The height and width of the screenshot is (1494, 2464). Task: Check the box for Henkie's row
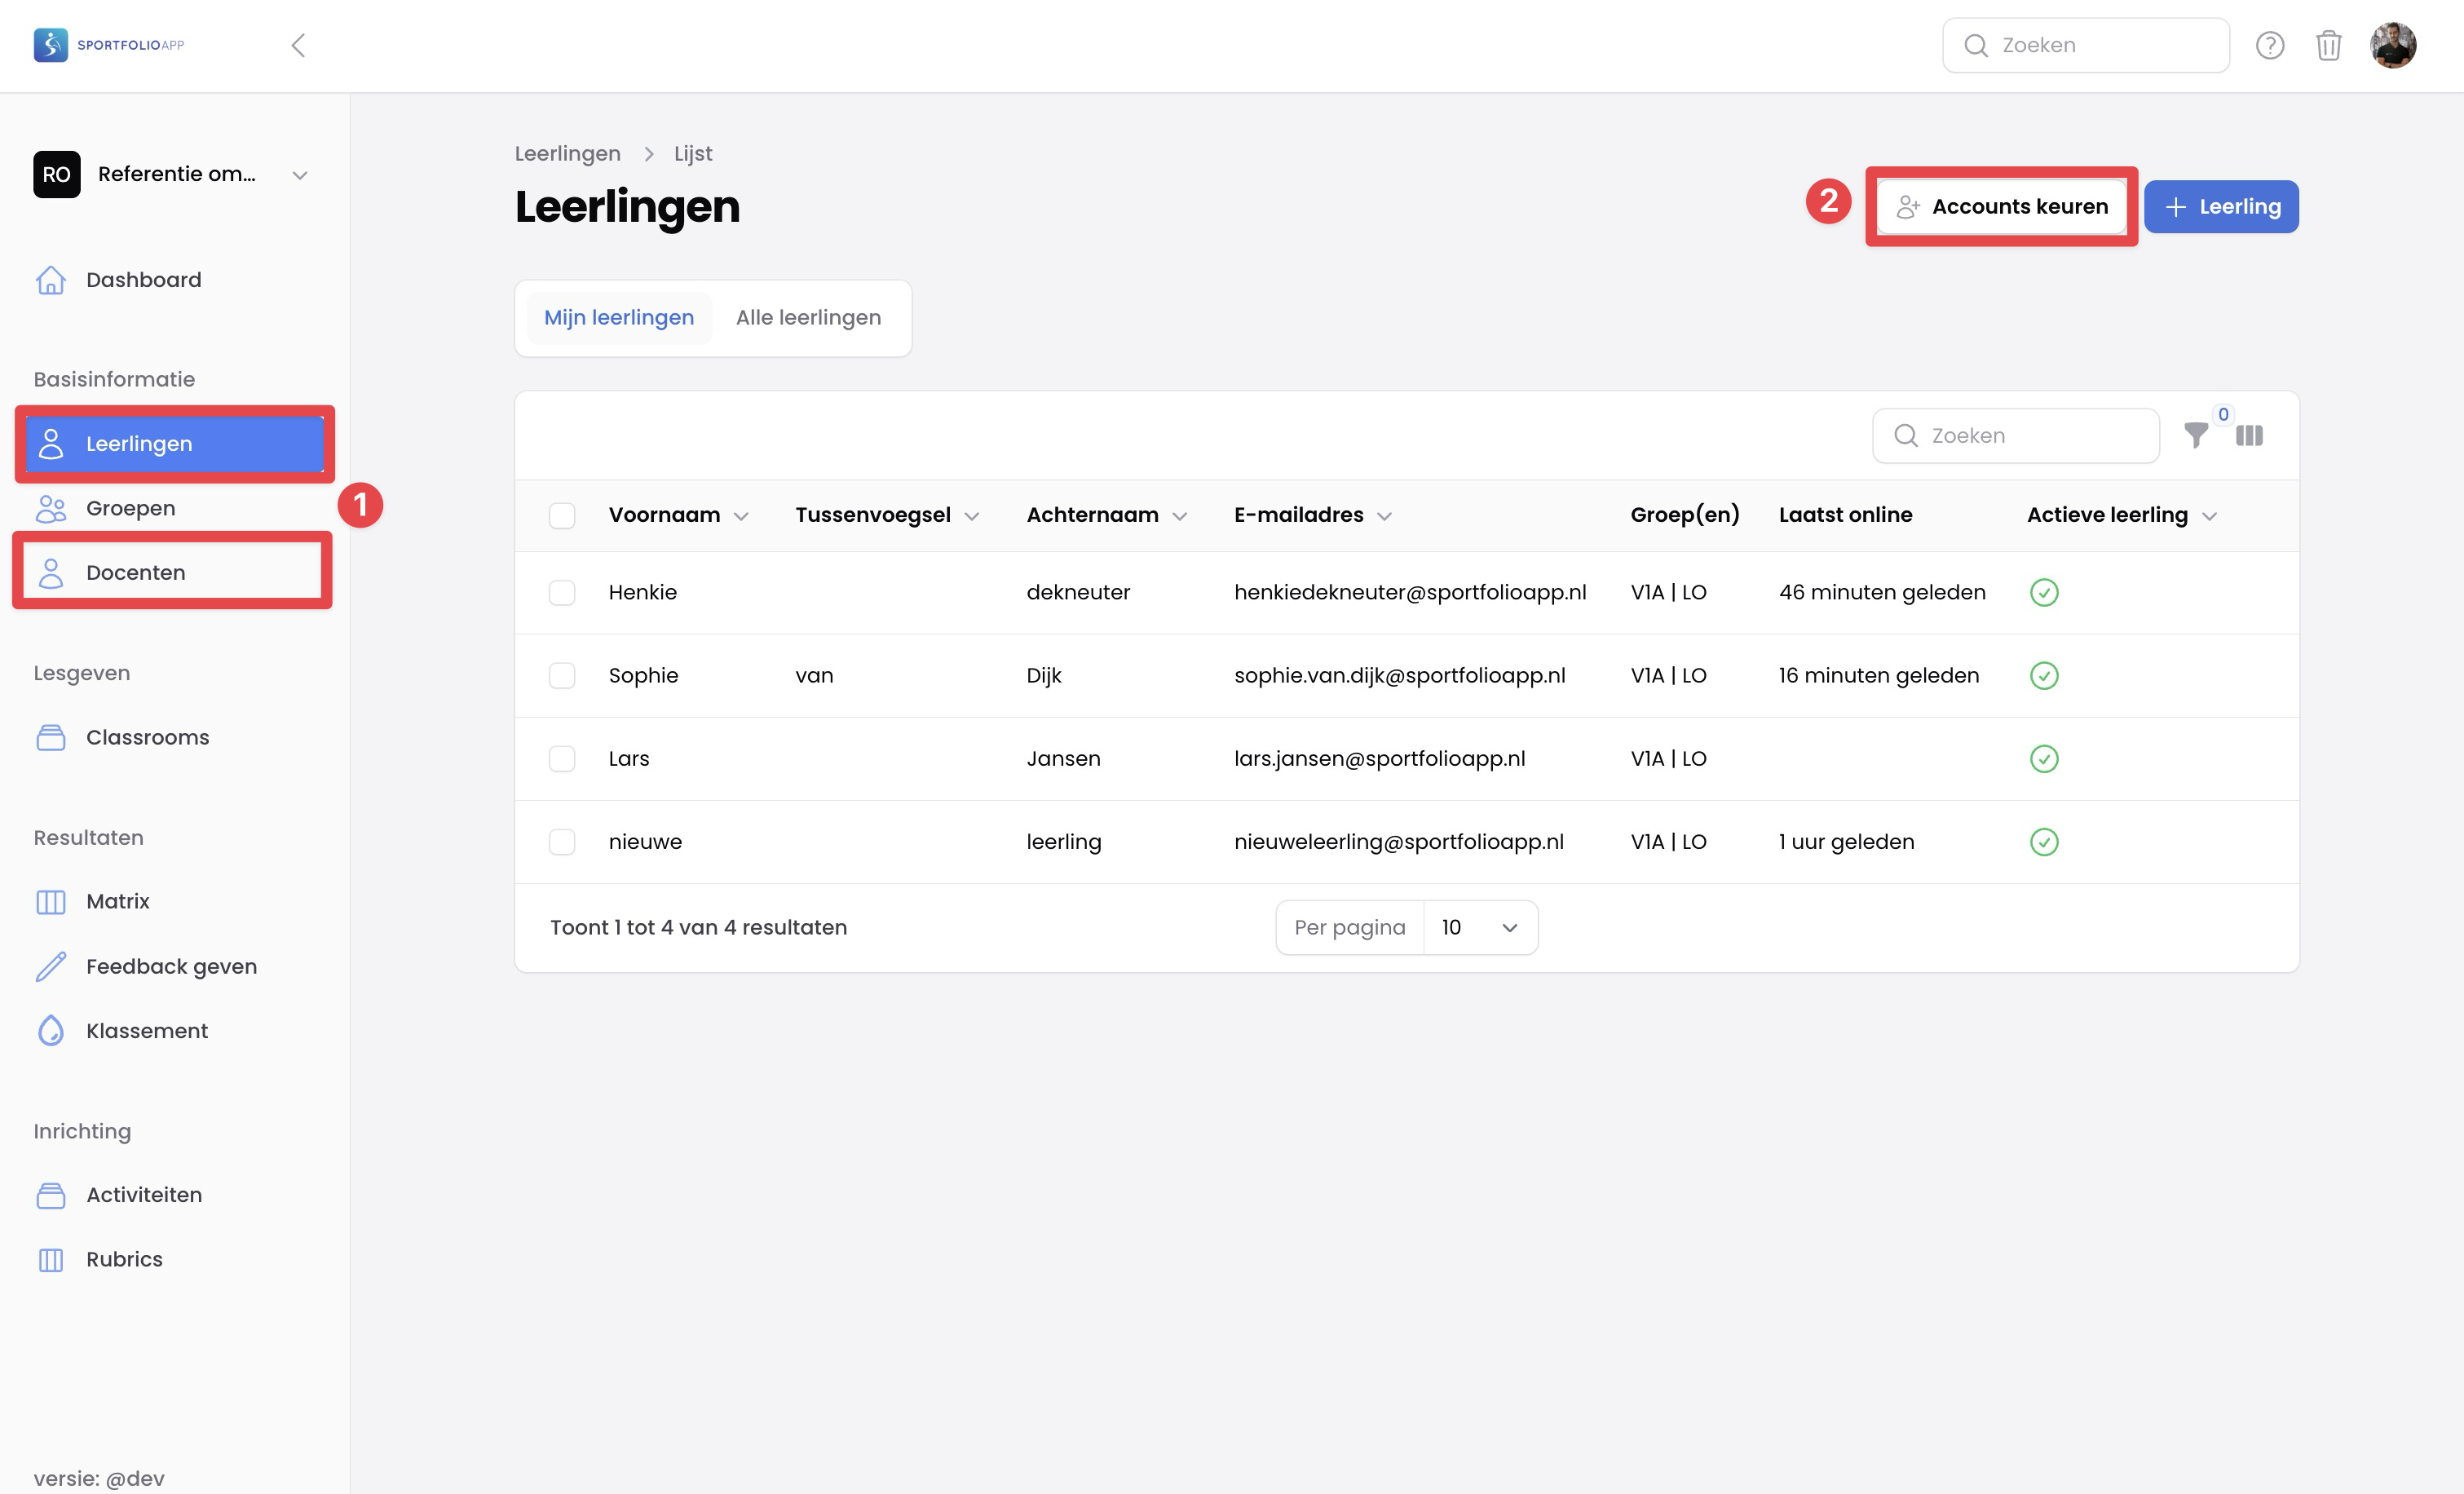(562, 592)
